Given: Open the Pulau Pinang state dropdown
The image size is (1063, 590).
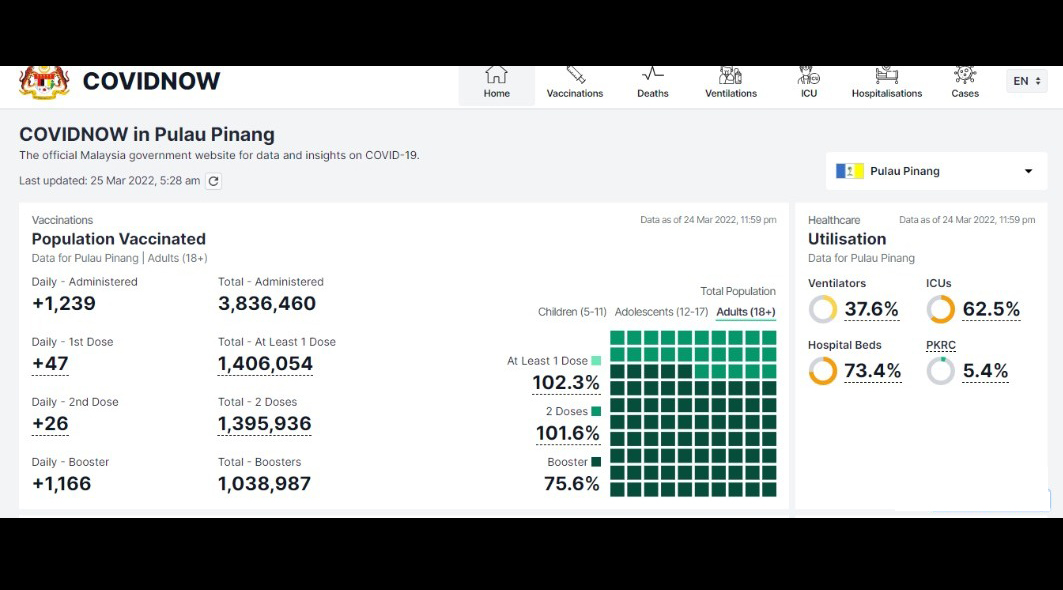Looking at the screenshot, I should [x=936, y=171].
